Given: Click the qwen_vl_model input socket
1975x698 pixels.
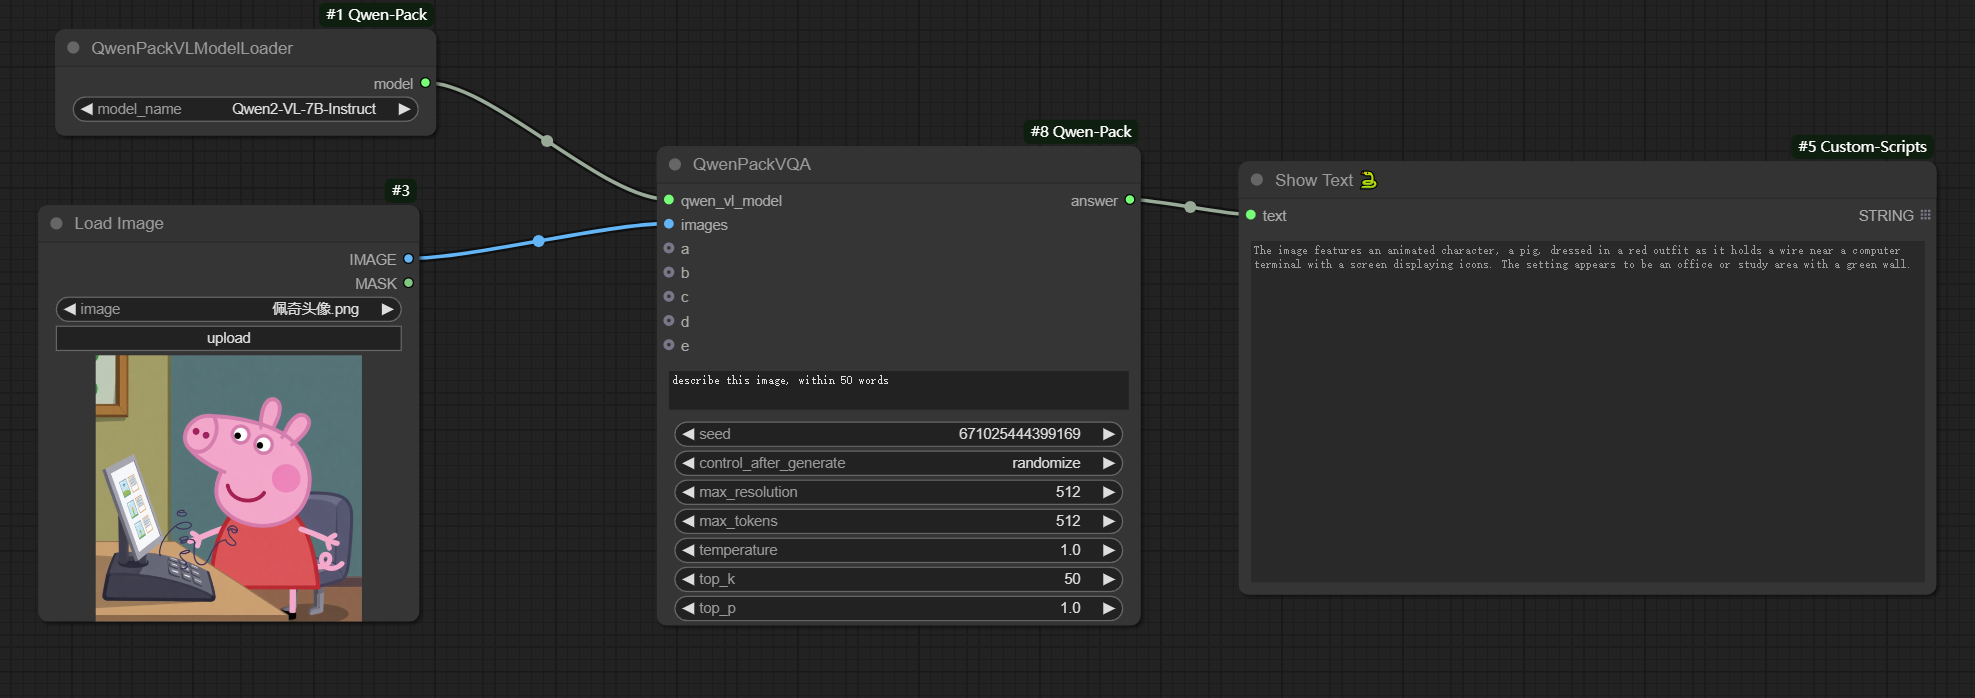Looking at the screenshot, I should [x=669, y=200].
